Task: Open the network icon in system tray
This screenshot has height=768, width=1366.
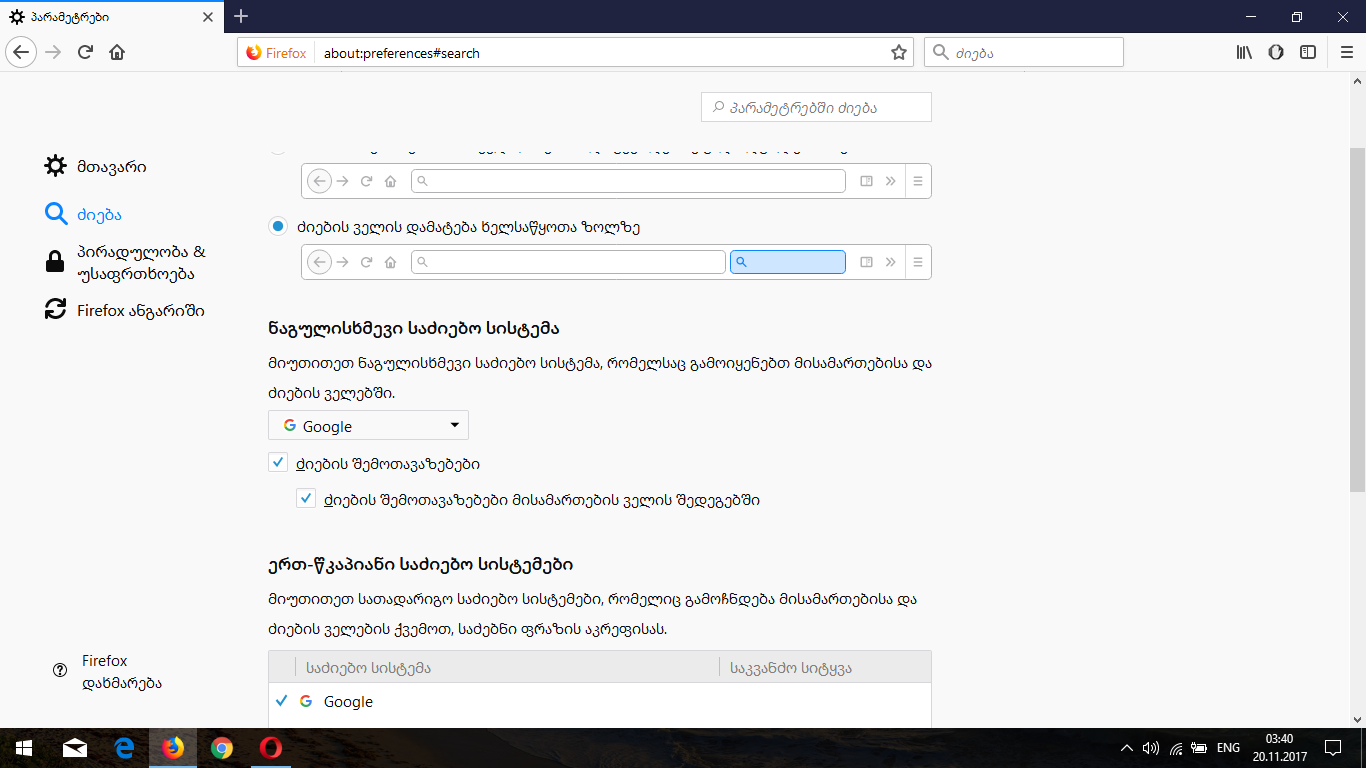Action: coord(1176,748)
